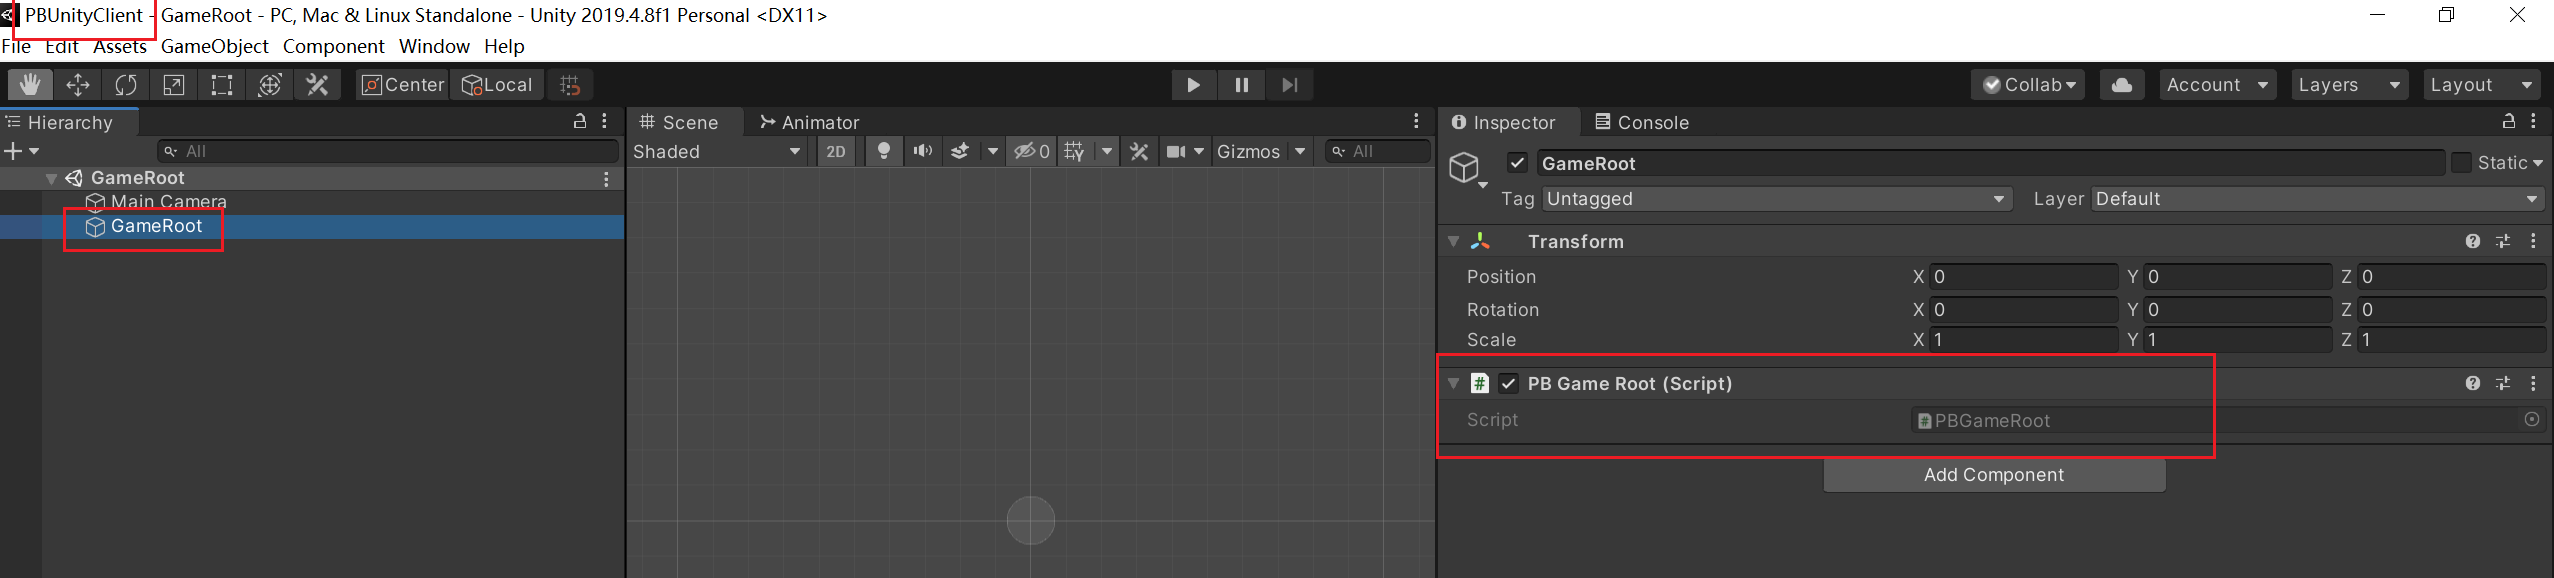Open the Tag Untagged dropdown
2554x578 pixels.
click(1776, 199)
